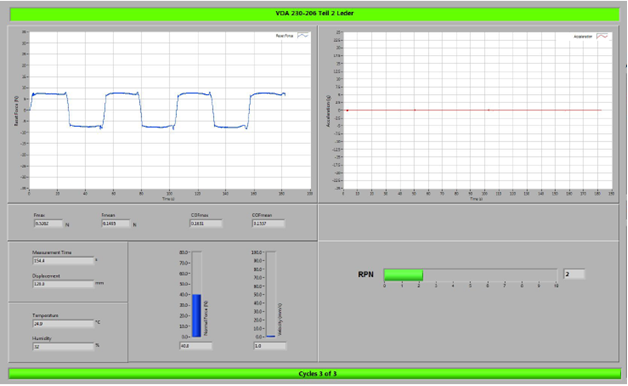Click the Measurement Time field
The height and width of the screenshot is (386, 628).
pyautogui.click(x=63, y=261)
